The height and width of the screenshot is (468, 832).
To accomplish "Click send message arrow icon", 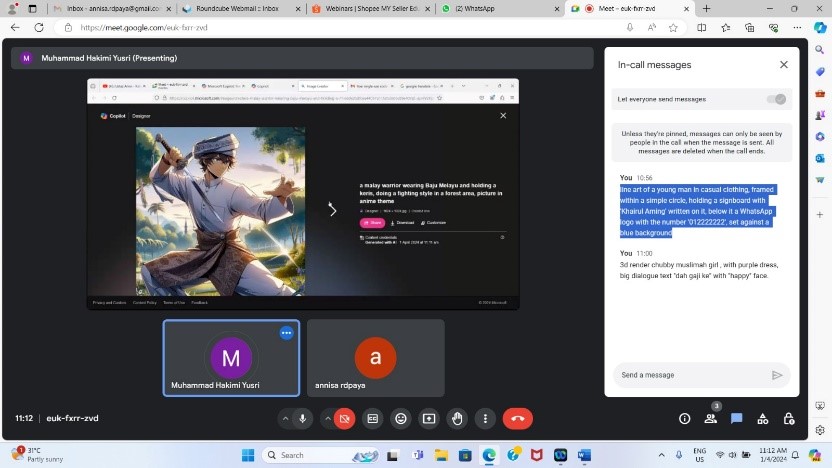I will [777, 375].
